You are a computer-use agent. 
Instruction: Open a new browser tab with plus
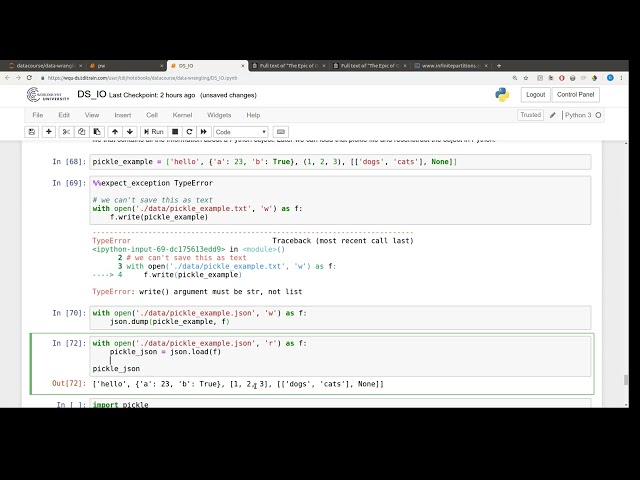[499, 66]
